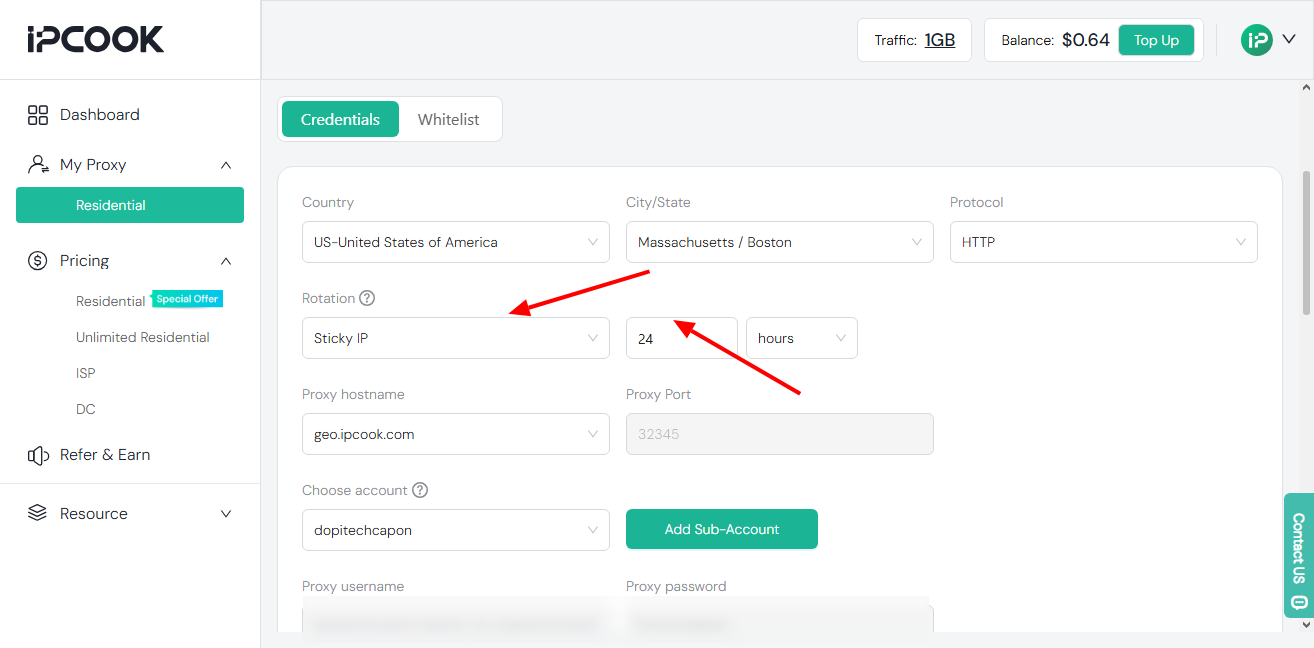Open the profile menu arrow
The image size is (1314, 648).
tap(1289, 40)
